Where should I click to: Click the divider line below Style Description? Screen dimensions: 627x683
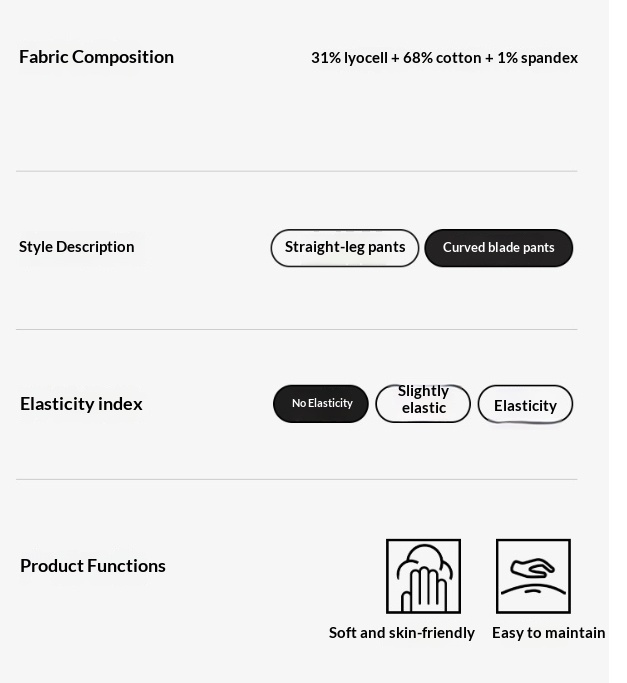pyautogui.click(x=297, y=329)
